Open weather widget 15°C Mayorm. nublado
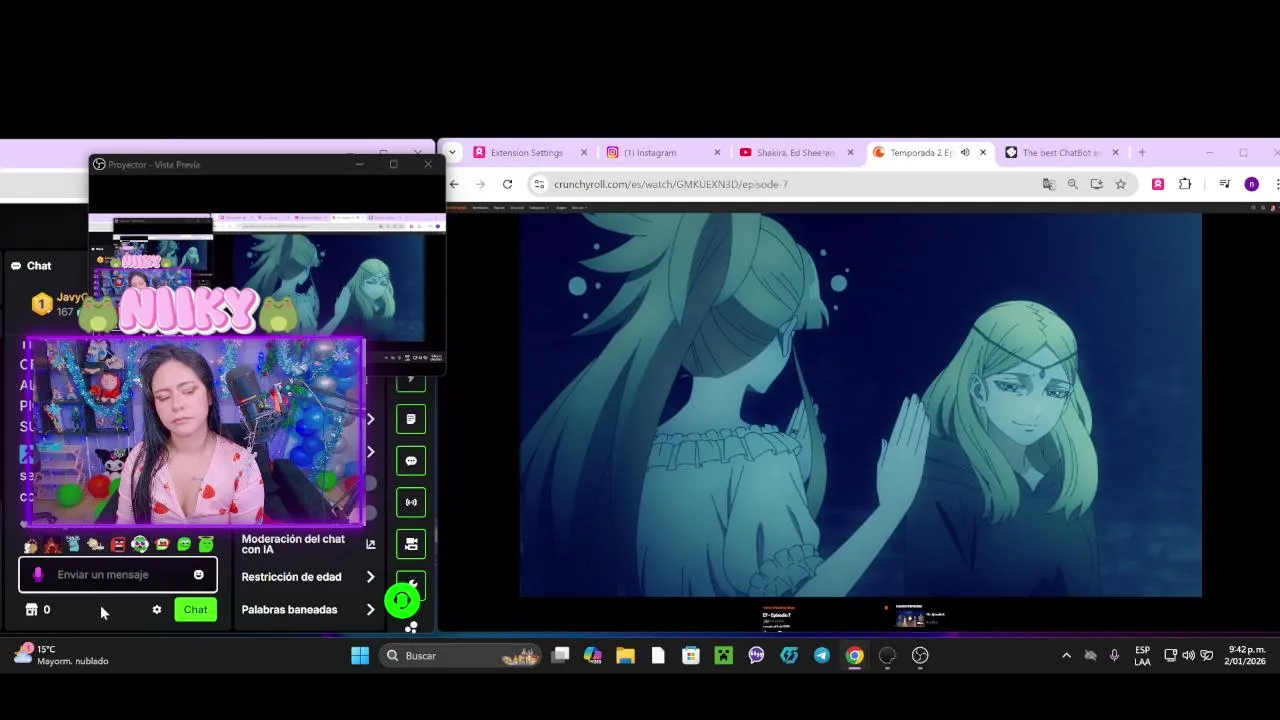Viewport: 1280px width, 720px height. [x=62, y=656]
